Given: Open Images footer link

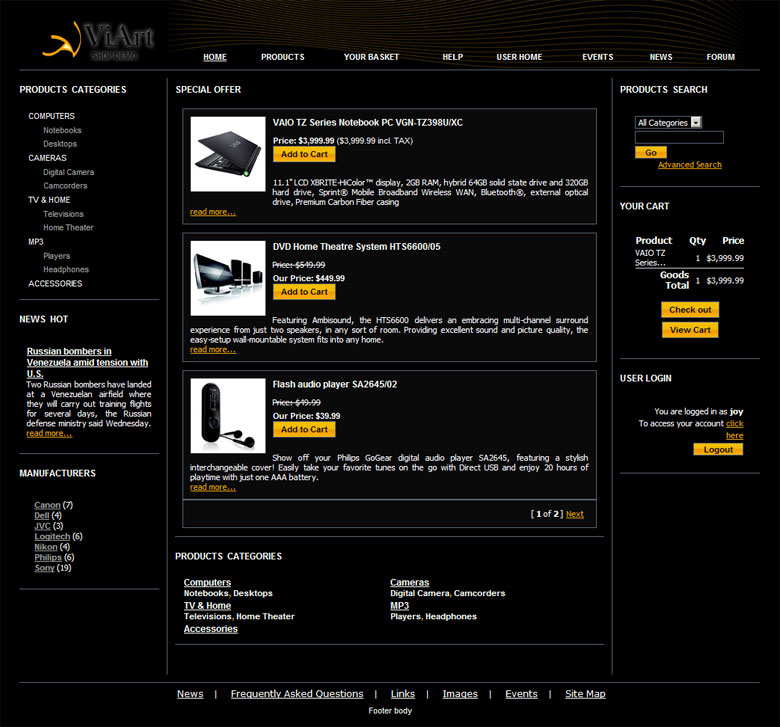Looking at the screenshot, I should click(x=460, y=694).
